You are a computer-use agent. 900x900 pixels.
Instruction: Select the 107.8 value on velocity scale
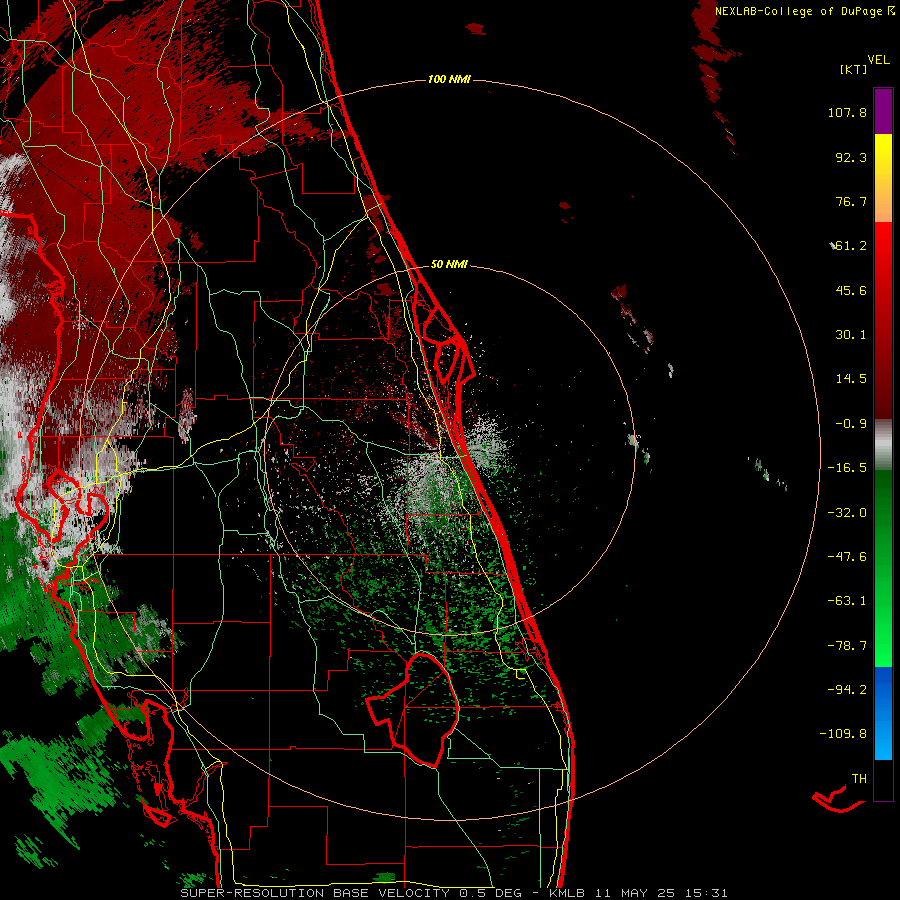click(x=847, y=112)
